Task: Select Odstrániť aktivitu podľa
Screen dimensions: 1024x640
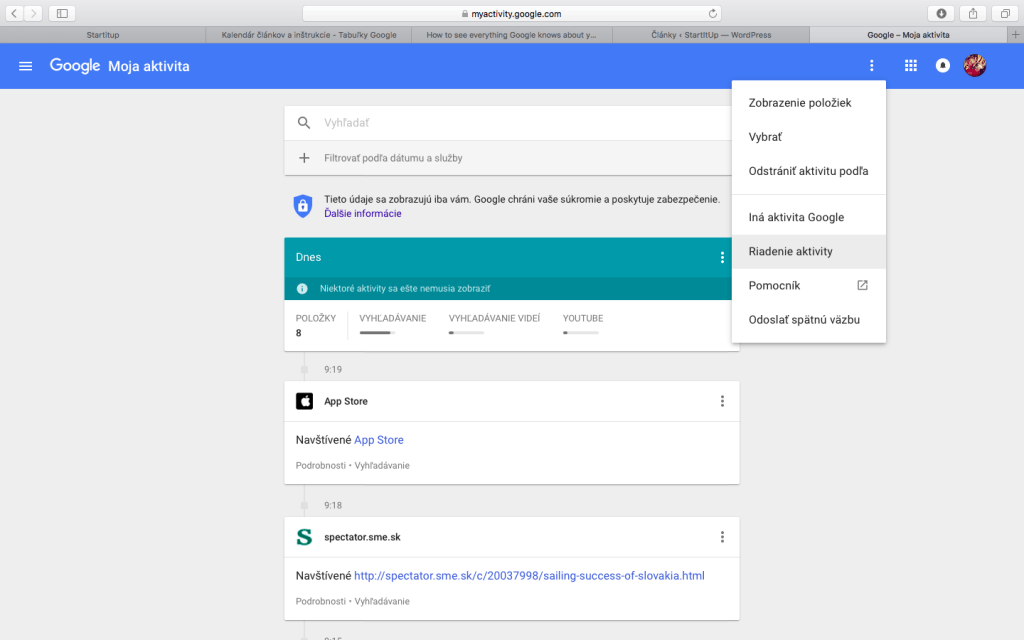Action: click(x=808, y=171)
